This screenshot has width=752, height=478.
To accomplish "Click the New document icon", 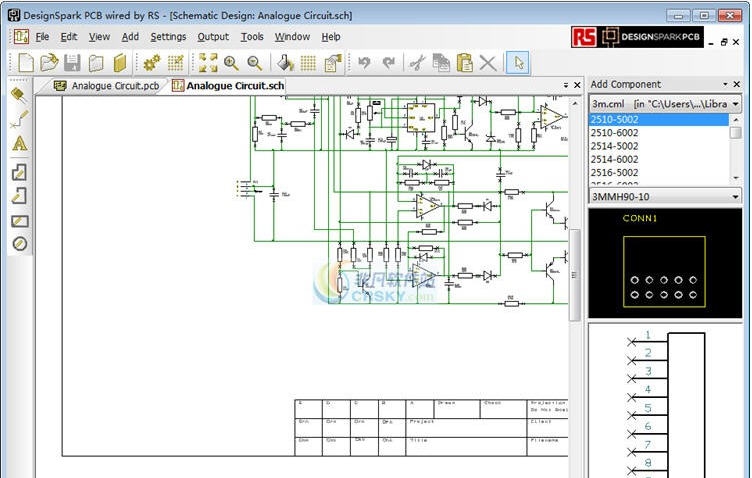I will pyautogui.click(x=25, y=63).
